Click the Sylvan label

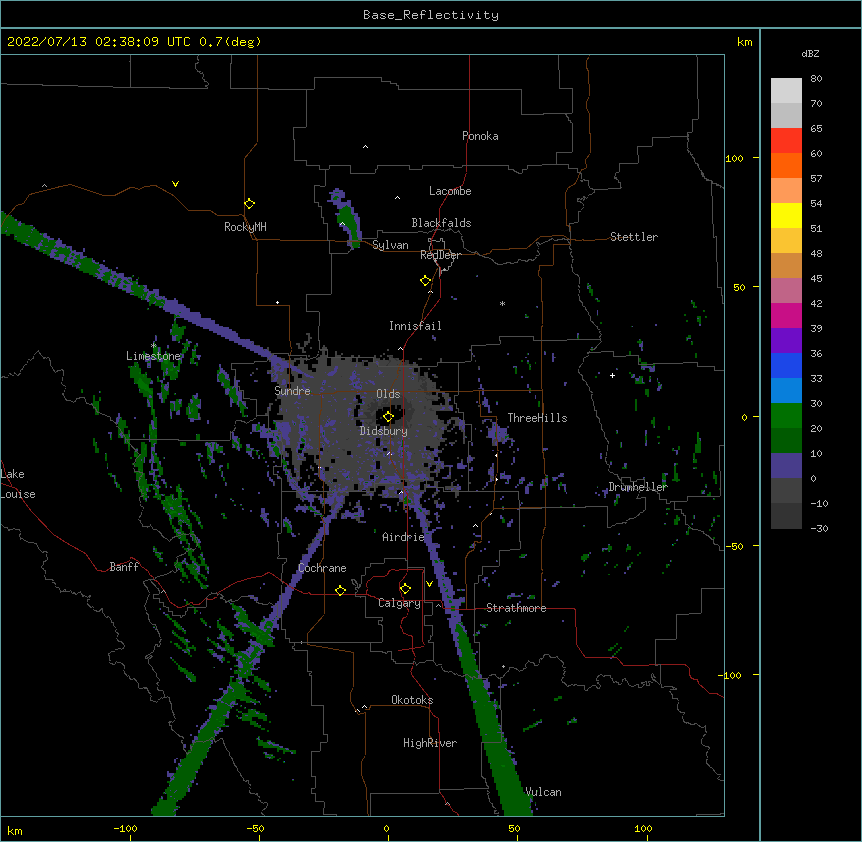tap(390, 245)
